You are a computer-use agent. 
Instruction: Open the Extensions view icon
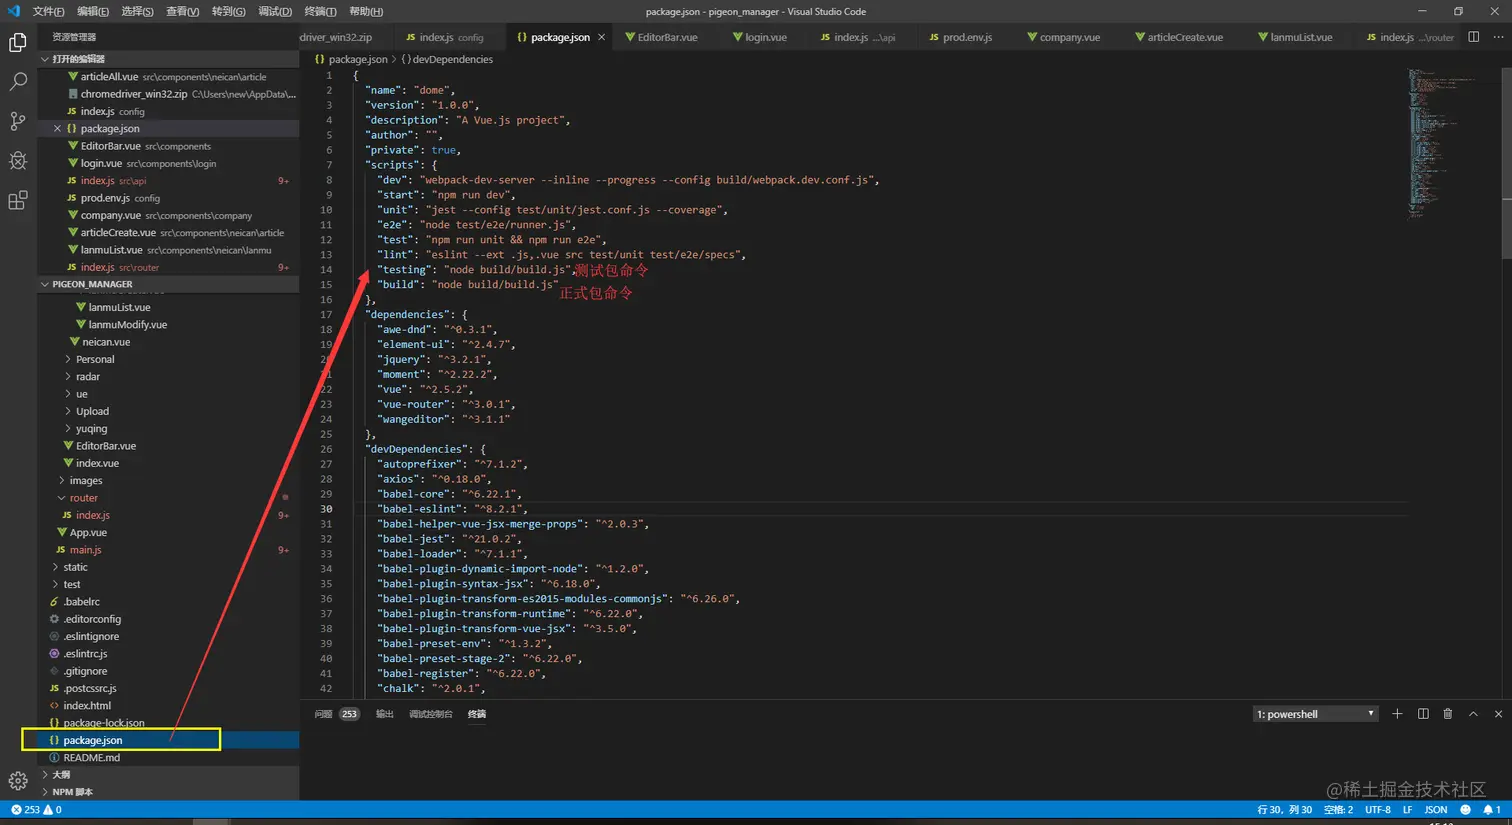(x=18, y=201)
